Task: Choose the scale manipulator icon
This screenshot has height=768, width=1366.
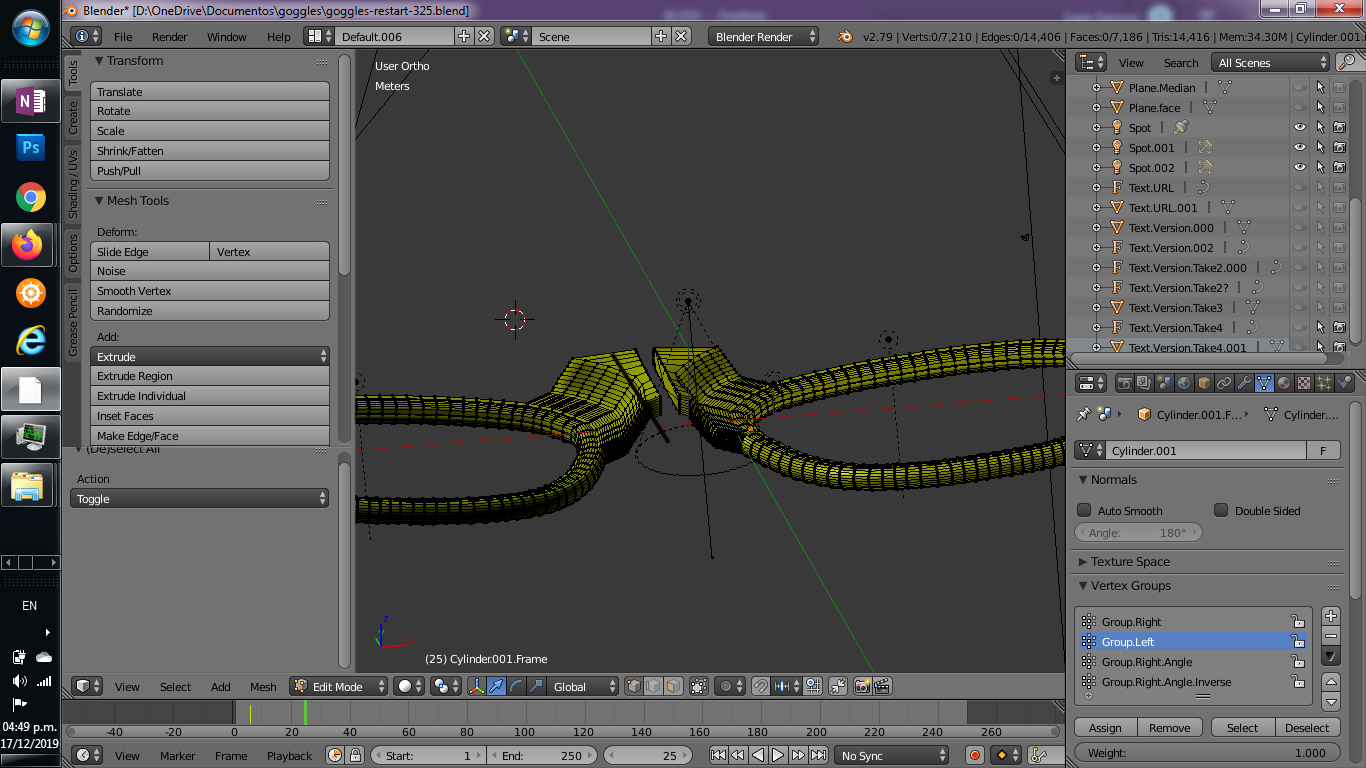Action: click(x=536, y=686)
